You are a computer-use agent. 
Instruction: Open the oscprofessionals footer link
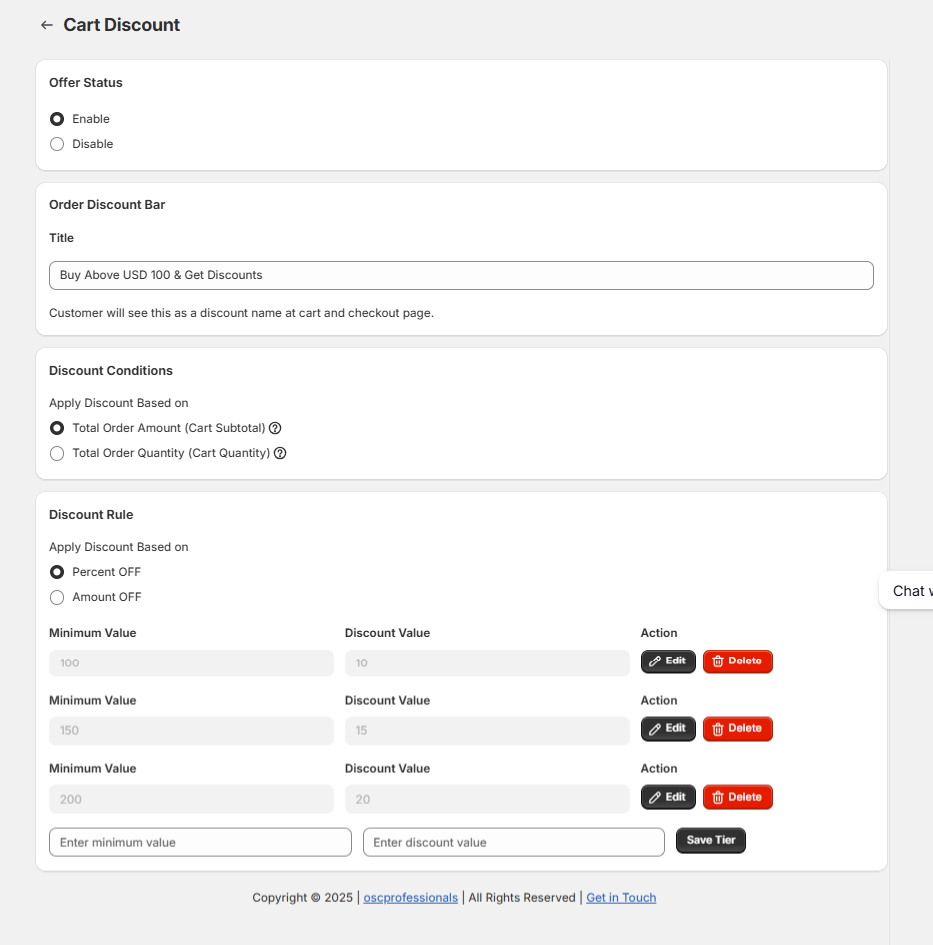point(410,898)
